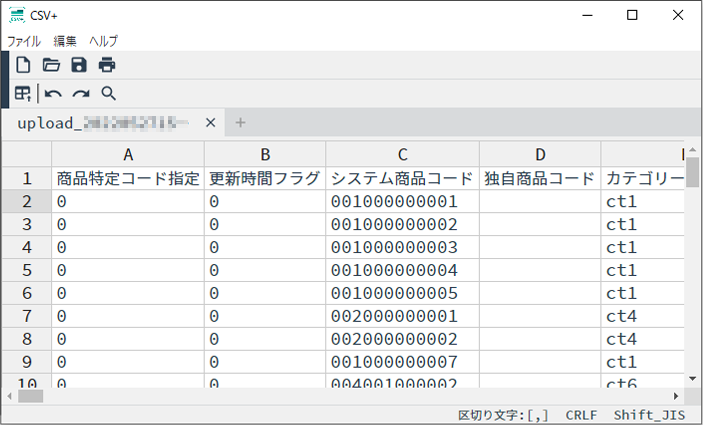703x425 pixels.
Task: Click Shift_JIS encoding in status bar
Action: click(x=649, y=415)
